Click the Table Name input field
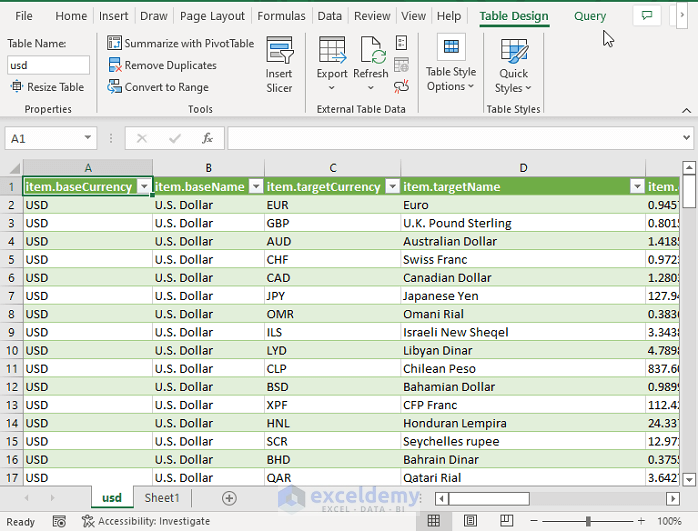Screen dimensions: 698x531 48,65
